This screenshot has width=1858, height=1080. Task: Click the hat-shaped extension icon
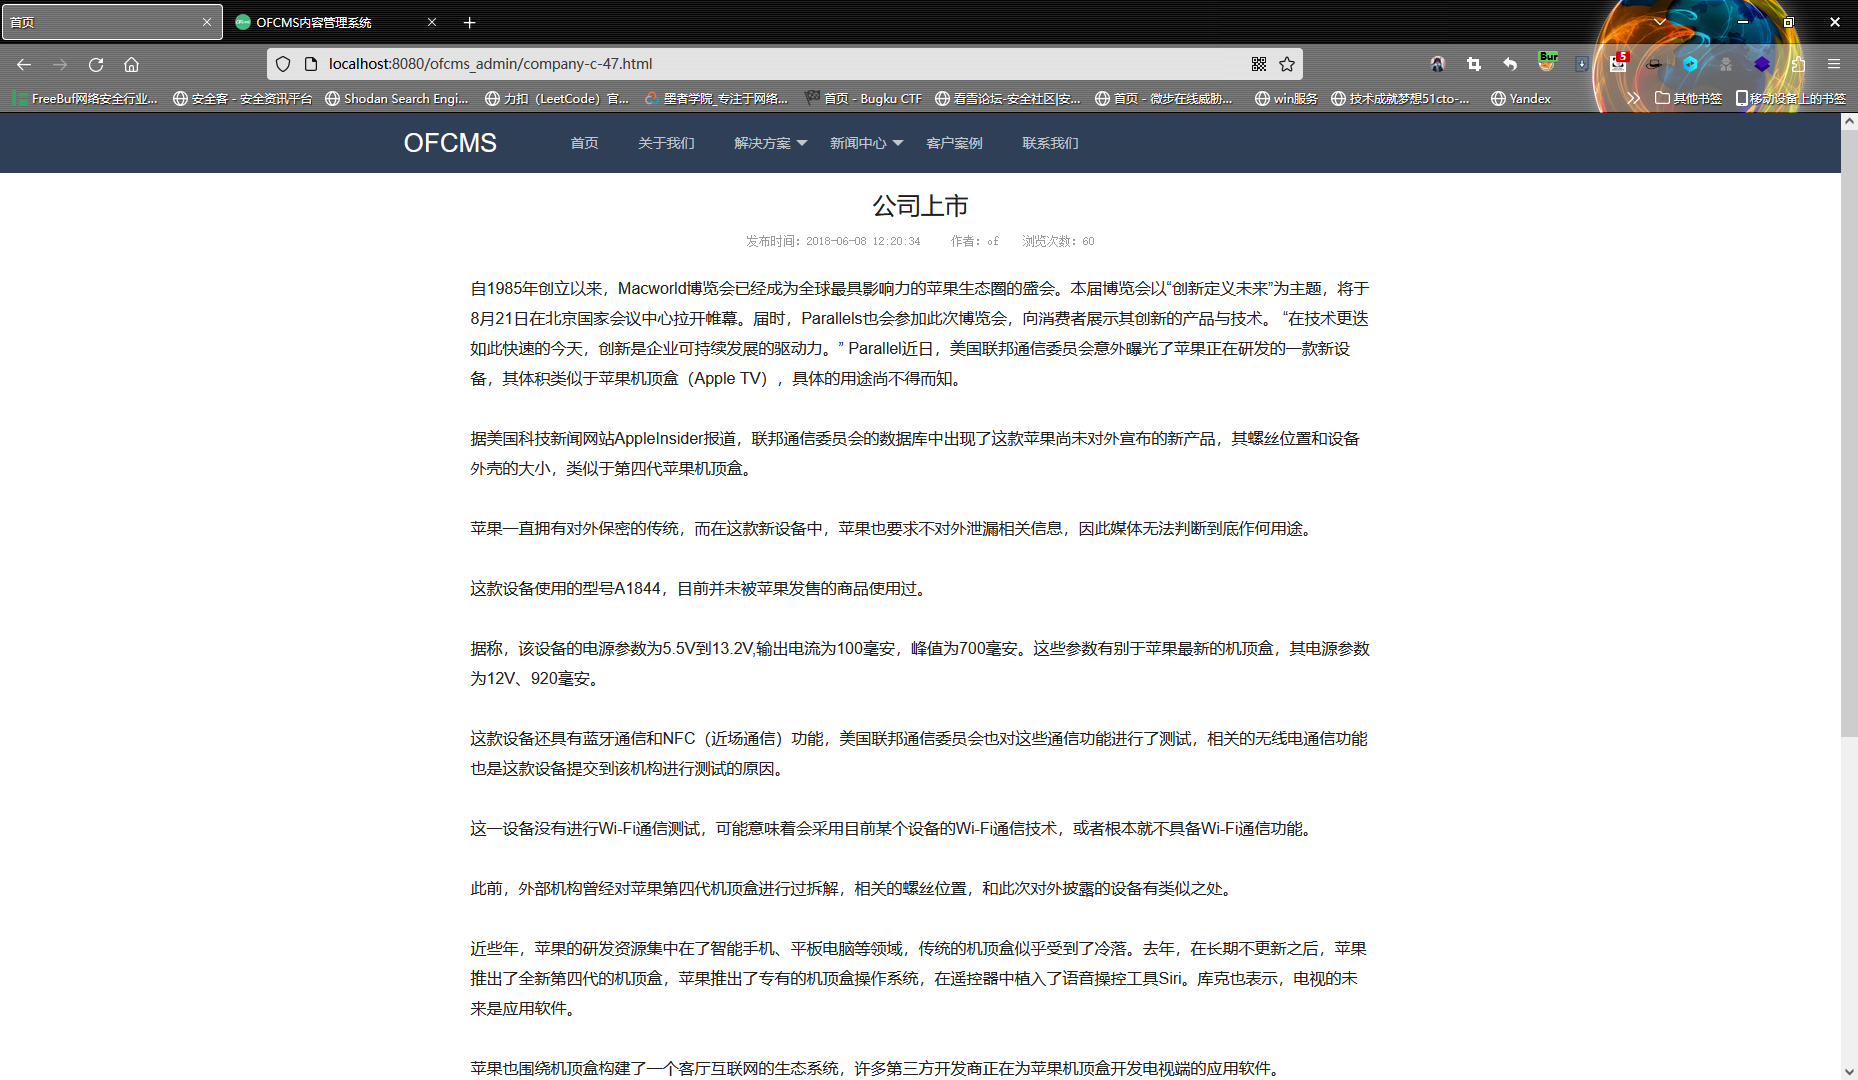click(1653, 63)
